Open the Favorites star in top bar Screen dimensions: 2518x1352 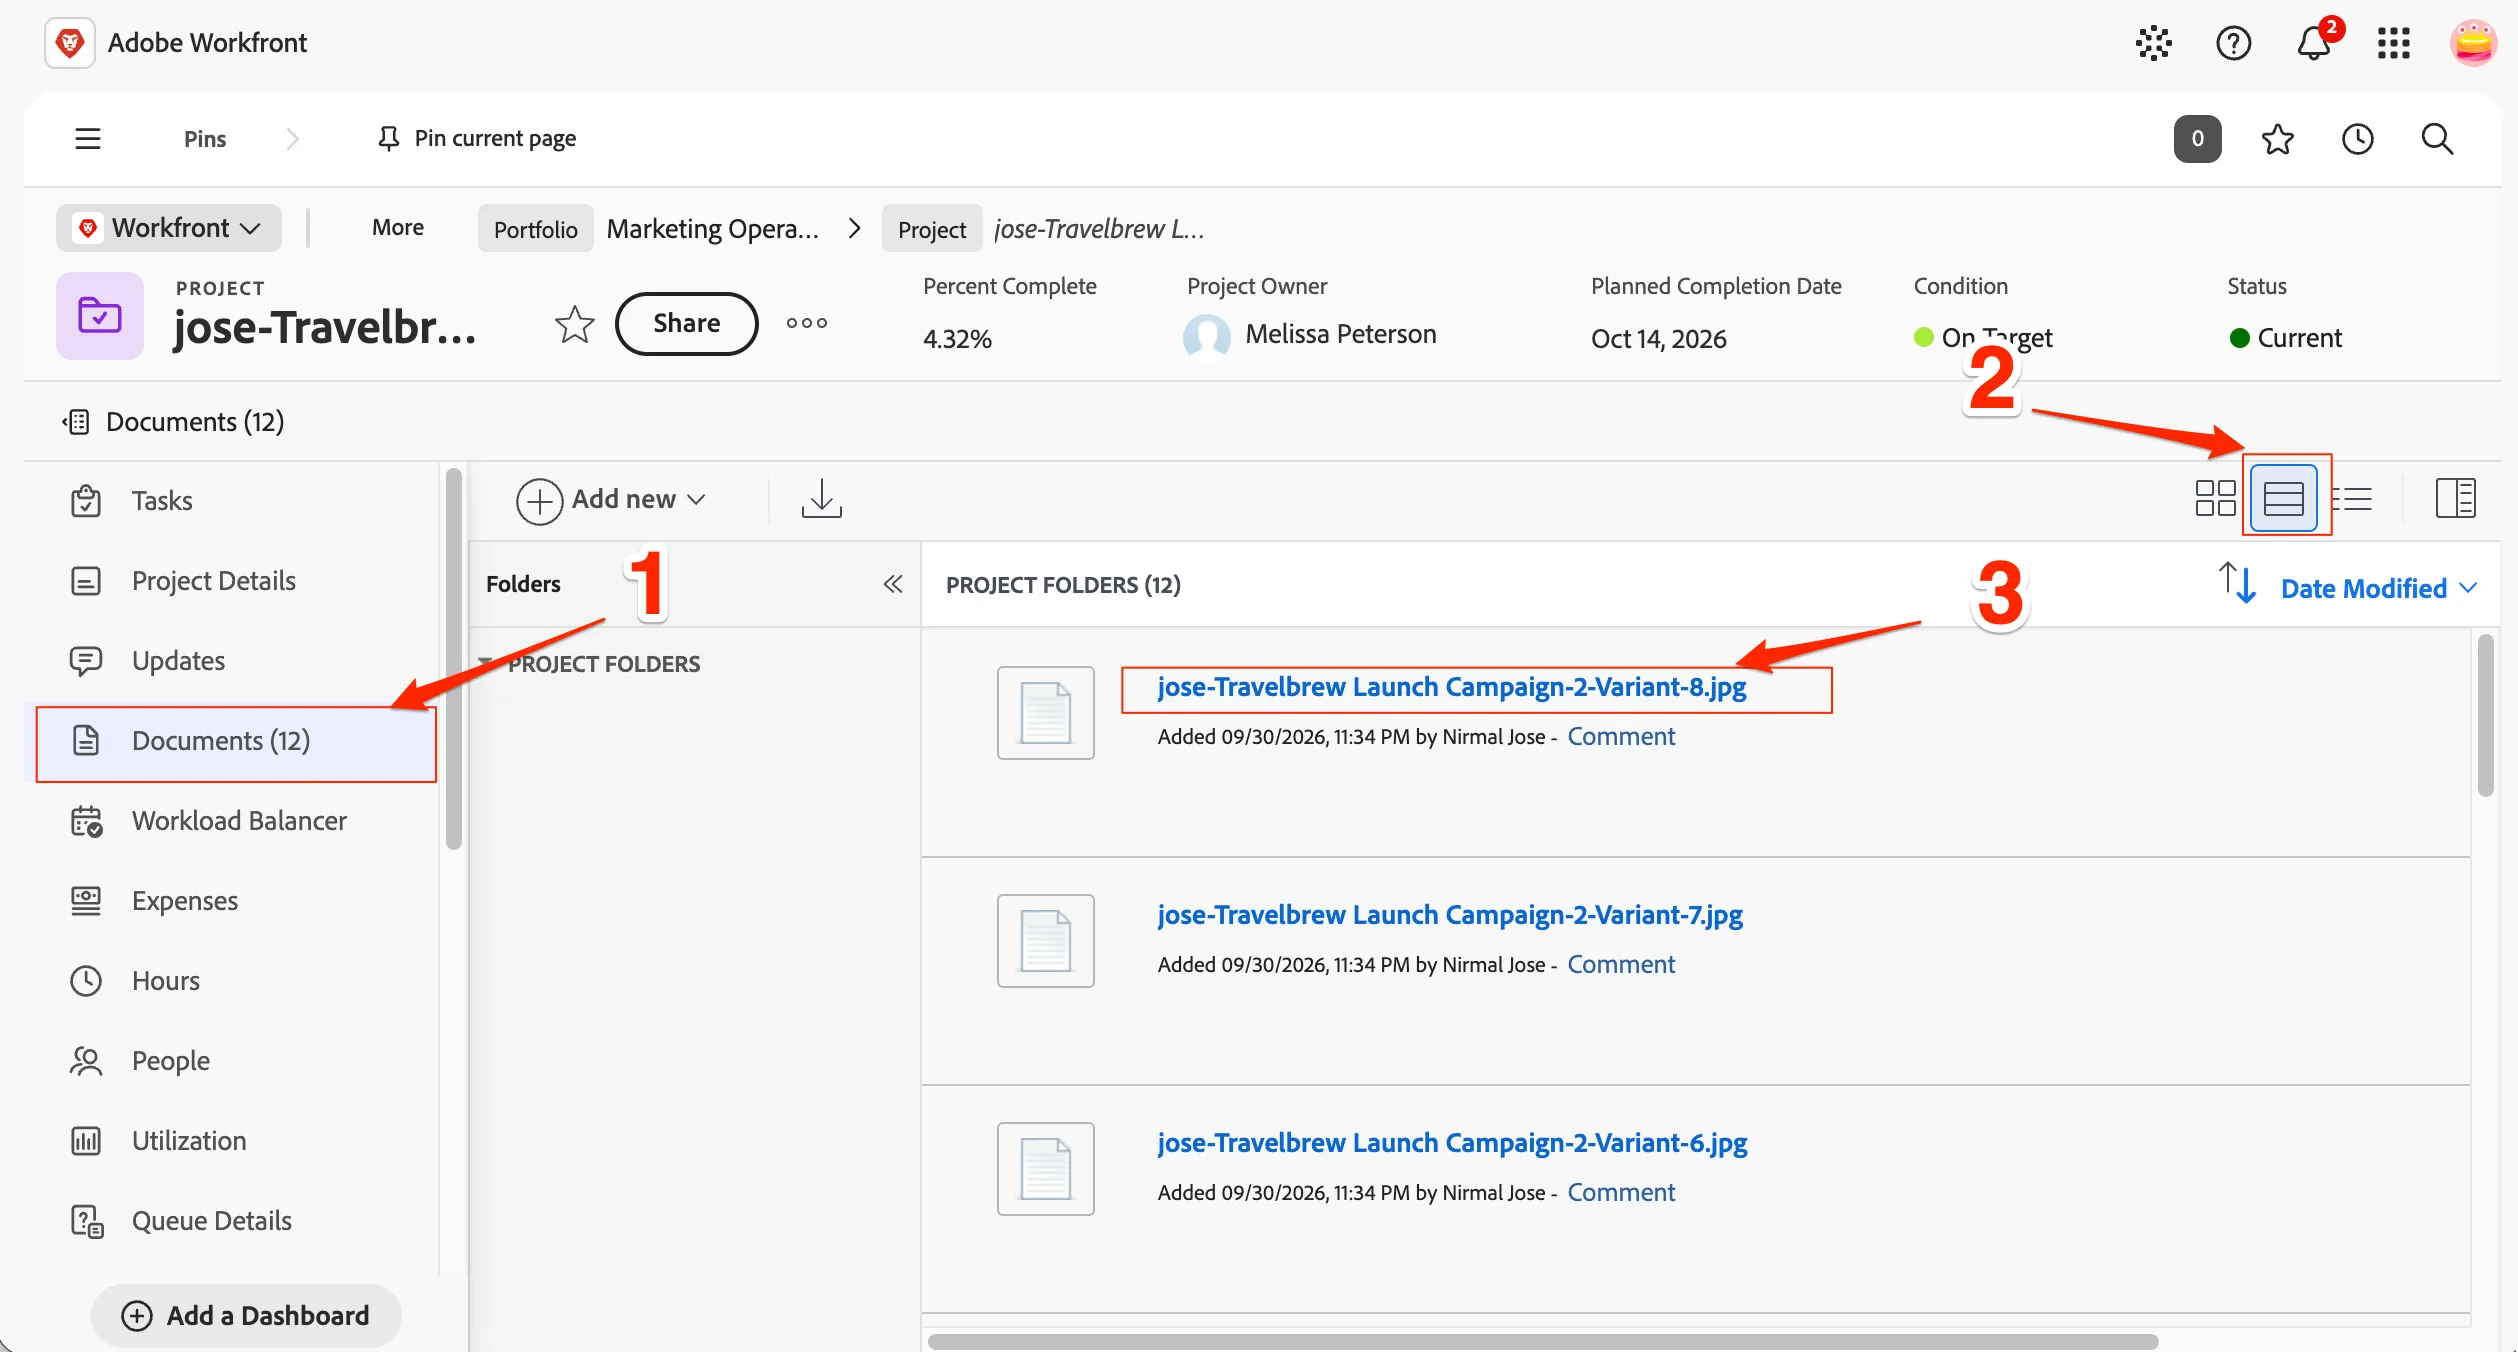2277,139
